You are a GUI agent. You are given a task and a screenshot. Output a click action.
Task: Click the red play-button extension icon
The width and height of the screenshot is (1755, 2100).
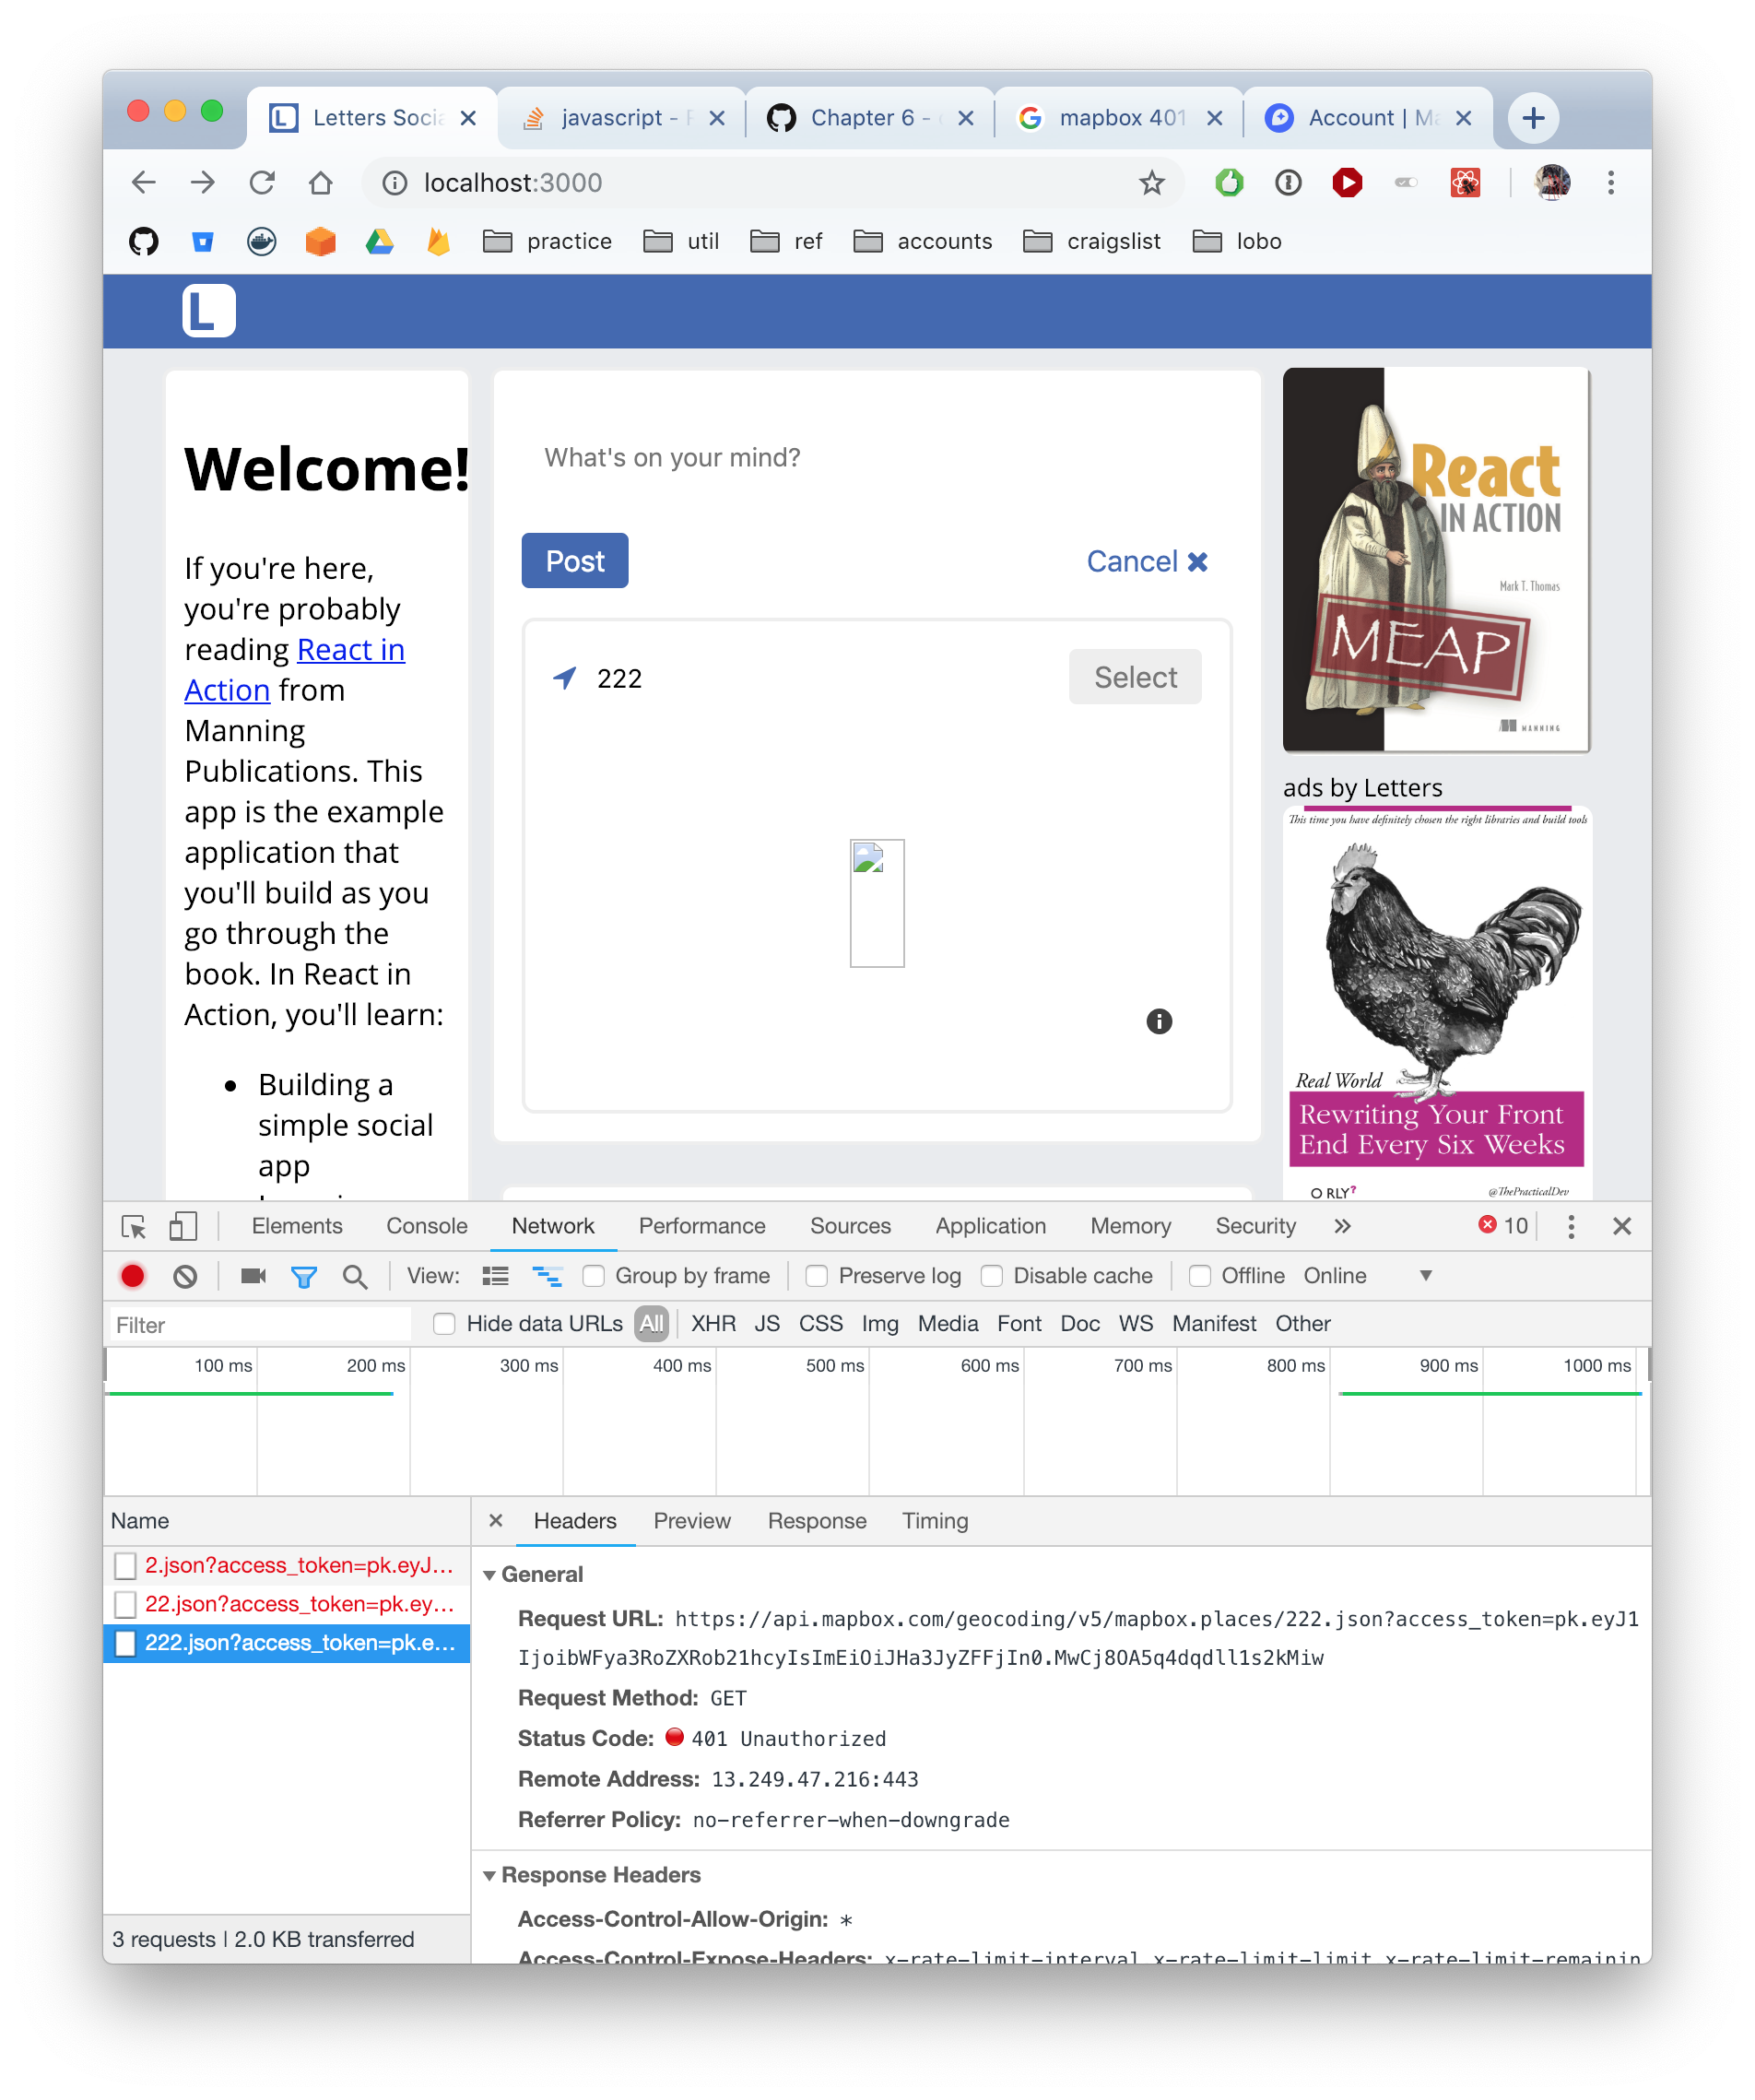(x=1347, y=183)
